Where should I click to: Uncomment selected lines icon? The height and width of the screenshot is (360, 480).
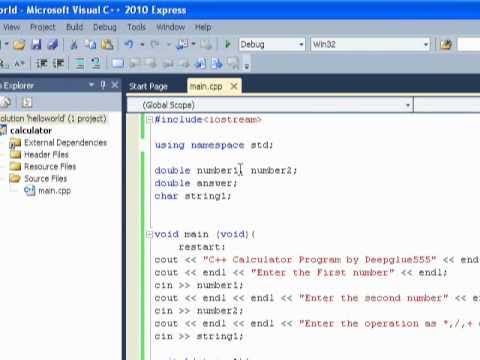pyautogui.click(x=96, y=63)
